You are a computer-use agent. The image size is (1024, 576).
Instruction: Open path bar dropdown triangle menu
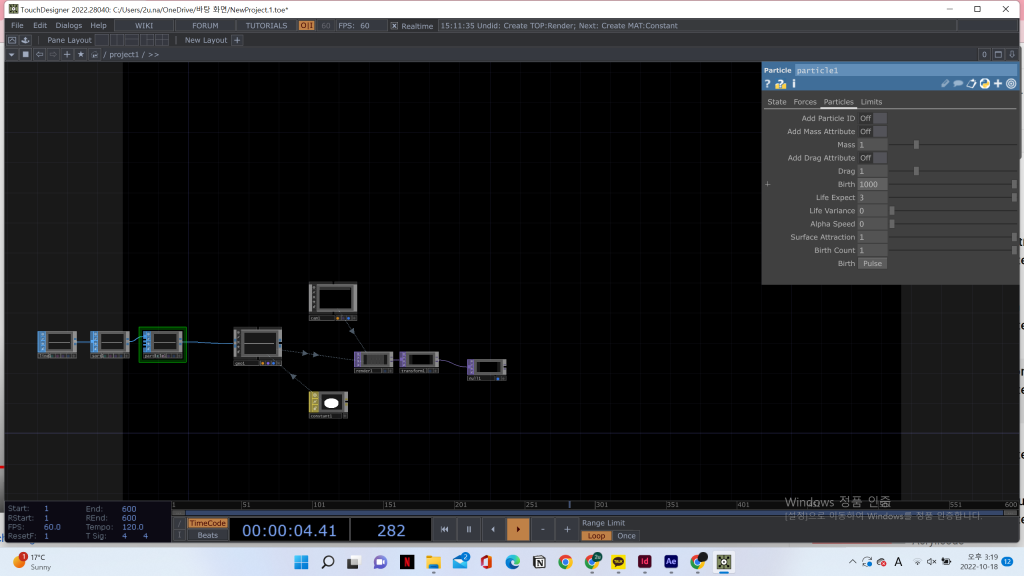click(12, 54)
